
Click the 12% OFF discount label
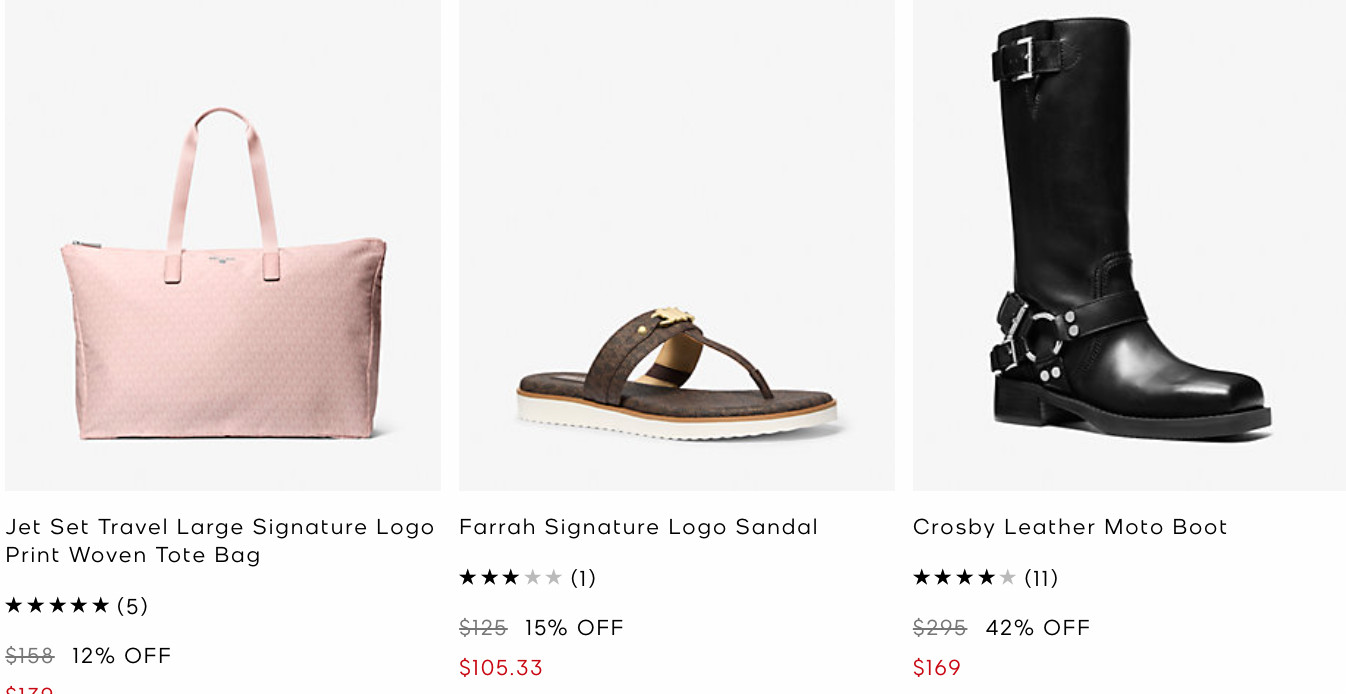(122, 656)
